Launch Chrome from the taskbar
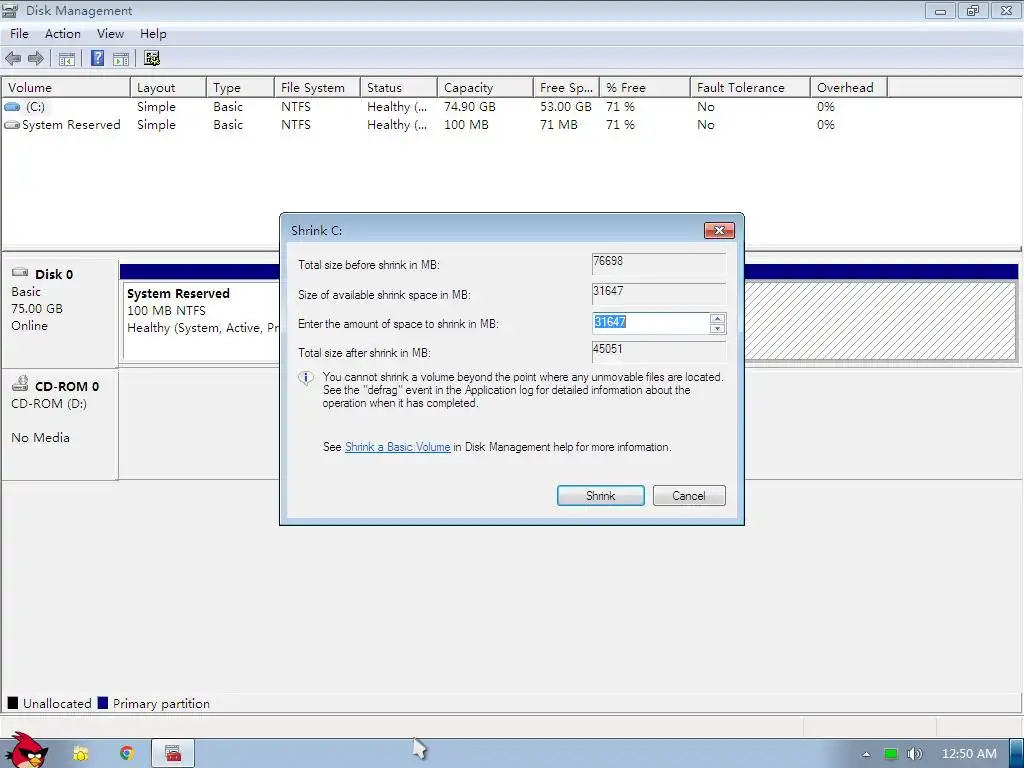This screenshot has width=1024, height=768. (127, 754)
